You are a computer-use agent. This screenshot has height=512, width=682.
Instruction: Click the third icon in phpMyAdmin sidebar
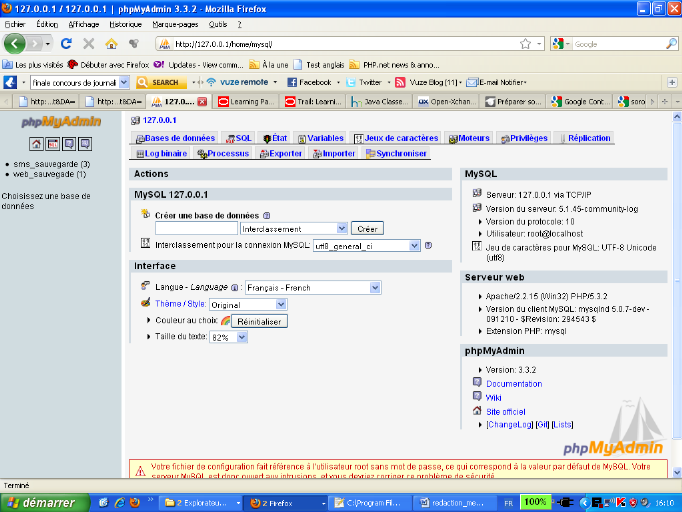click(x=69, y=144)
